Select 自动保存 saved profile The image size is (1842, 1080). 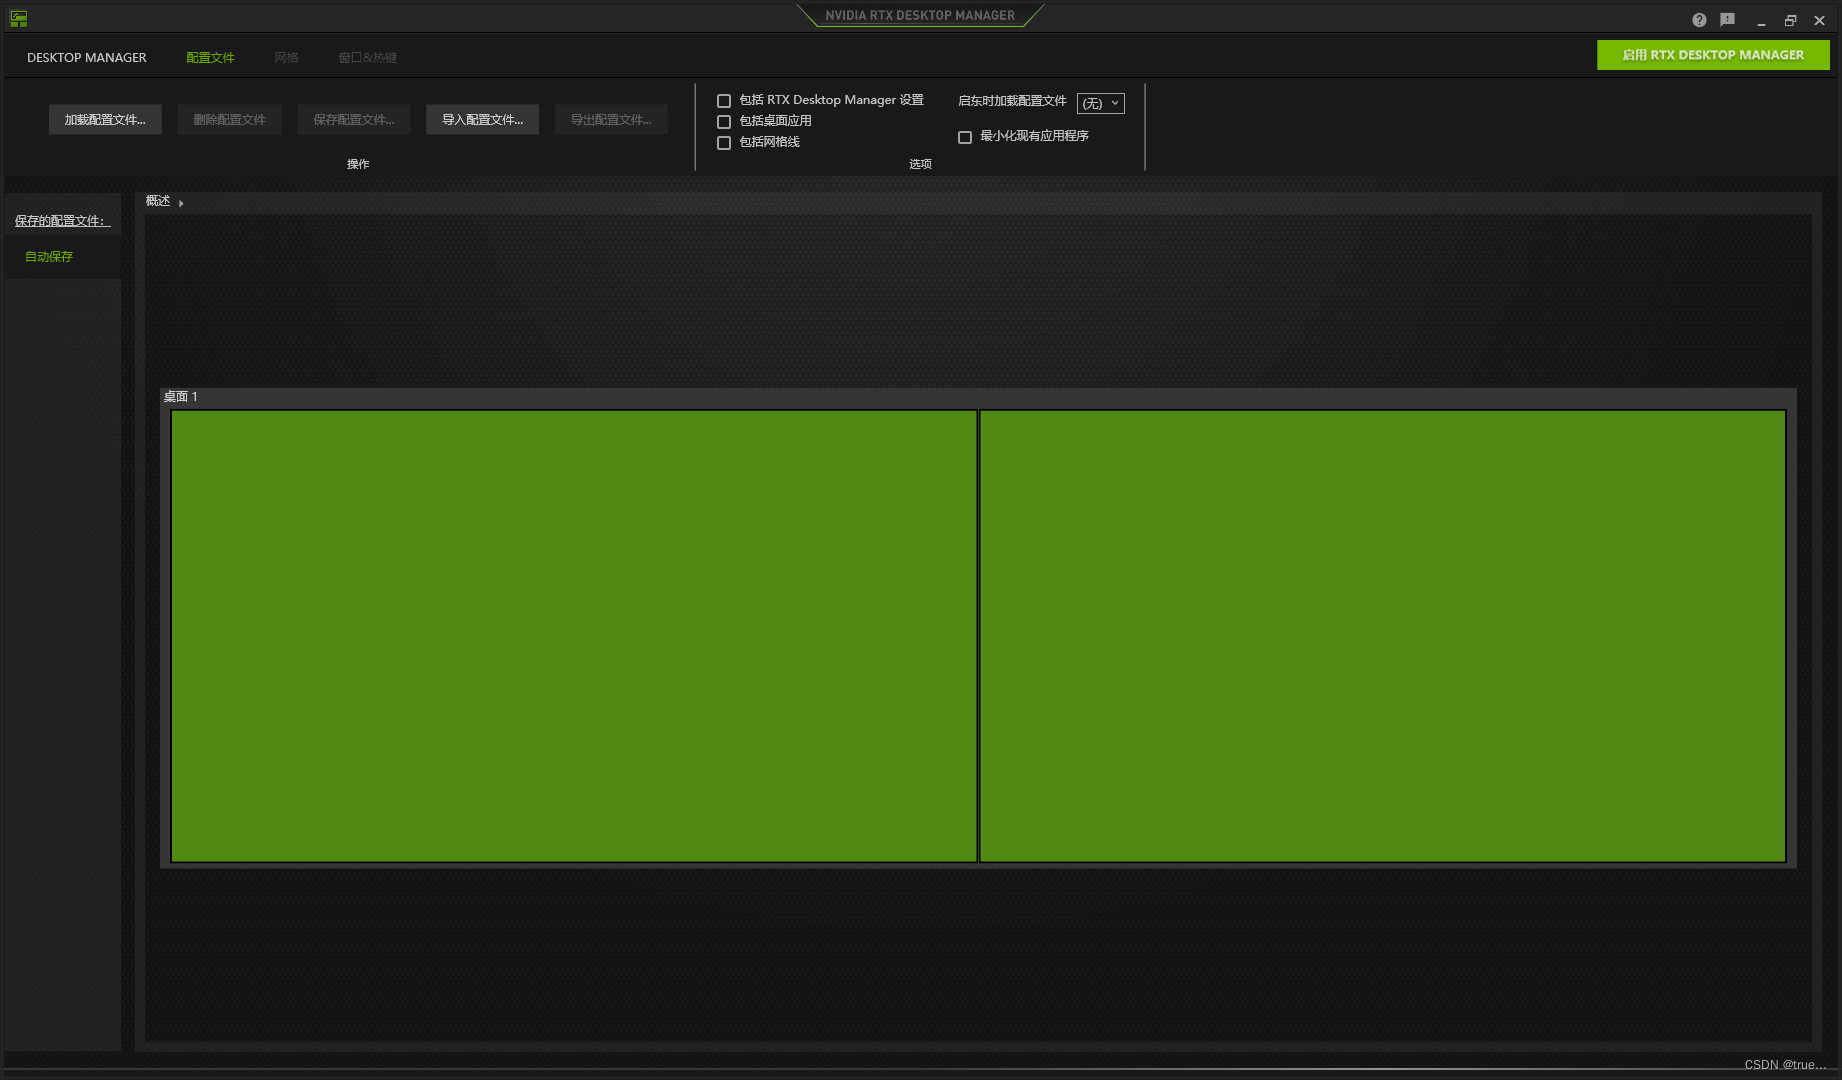pos(49,257)
